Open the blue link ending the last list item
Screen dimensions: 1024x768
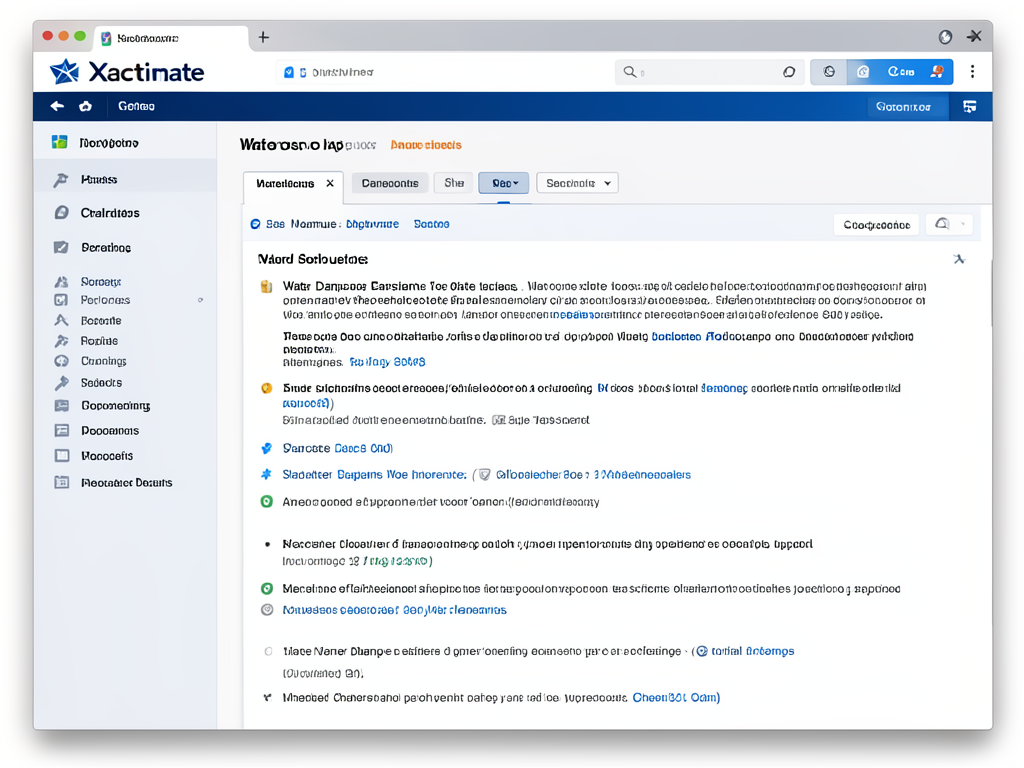pyautogui.click(x=676, y=698)
